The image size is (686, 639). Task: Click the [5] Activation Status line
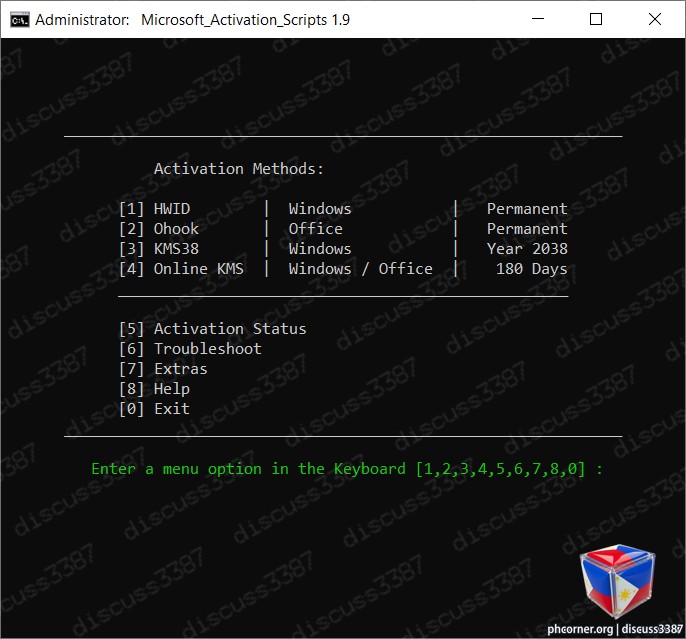click(213, 328)
